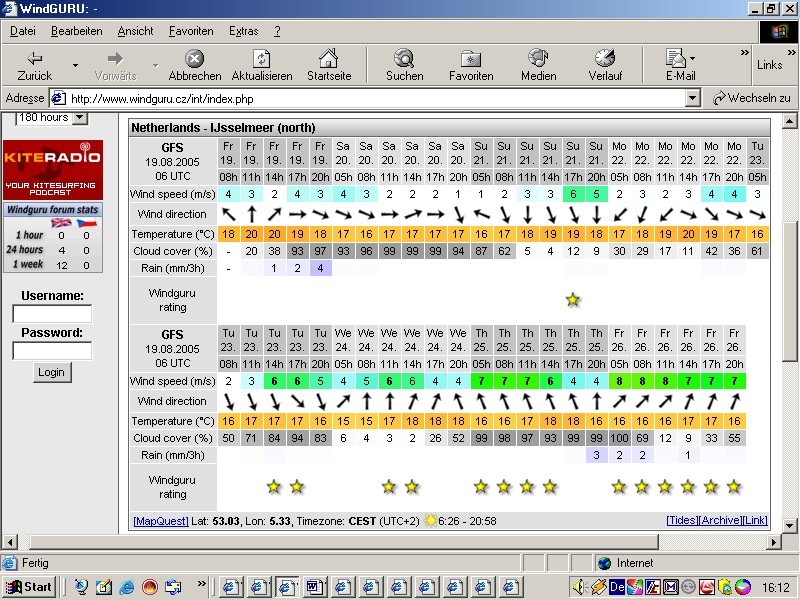Open the Favoriten toolbar icon
Image resolution: width=800 pixels, height=600 pixels.
pos(471,59)
